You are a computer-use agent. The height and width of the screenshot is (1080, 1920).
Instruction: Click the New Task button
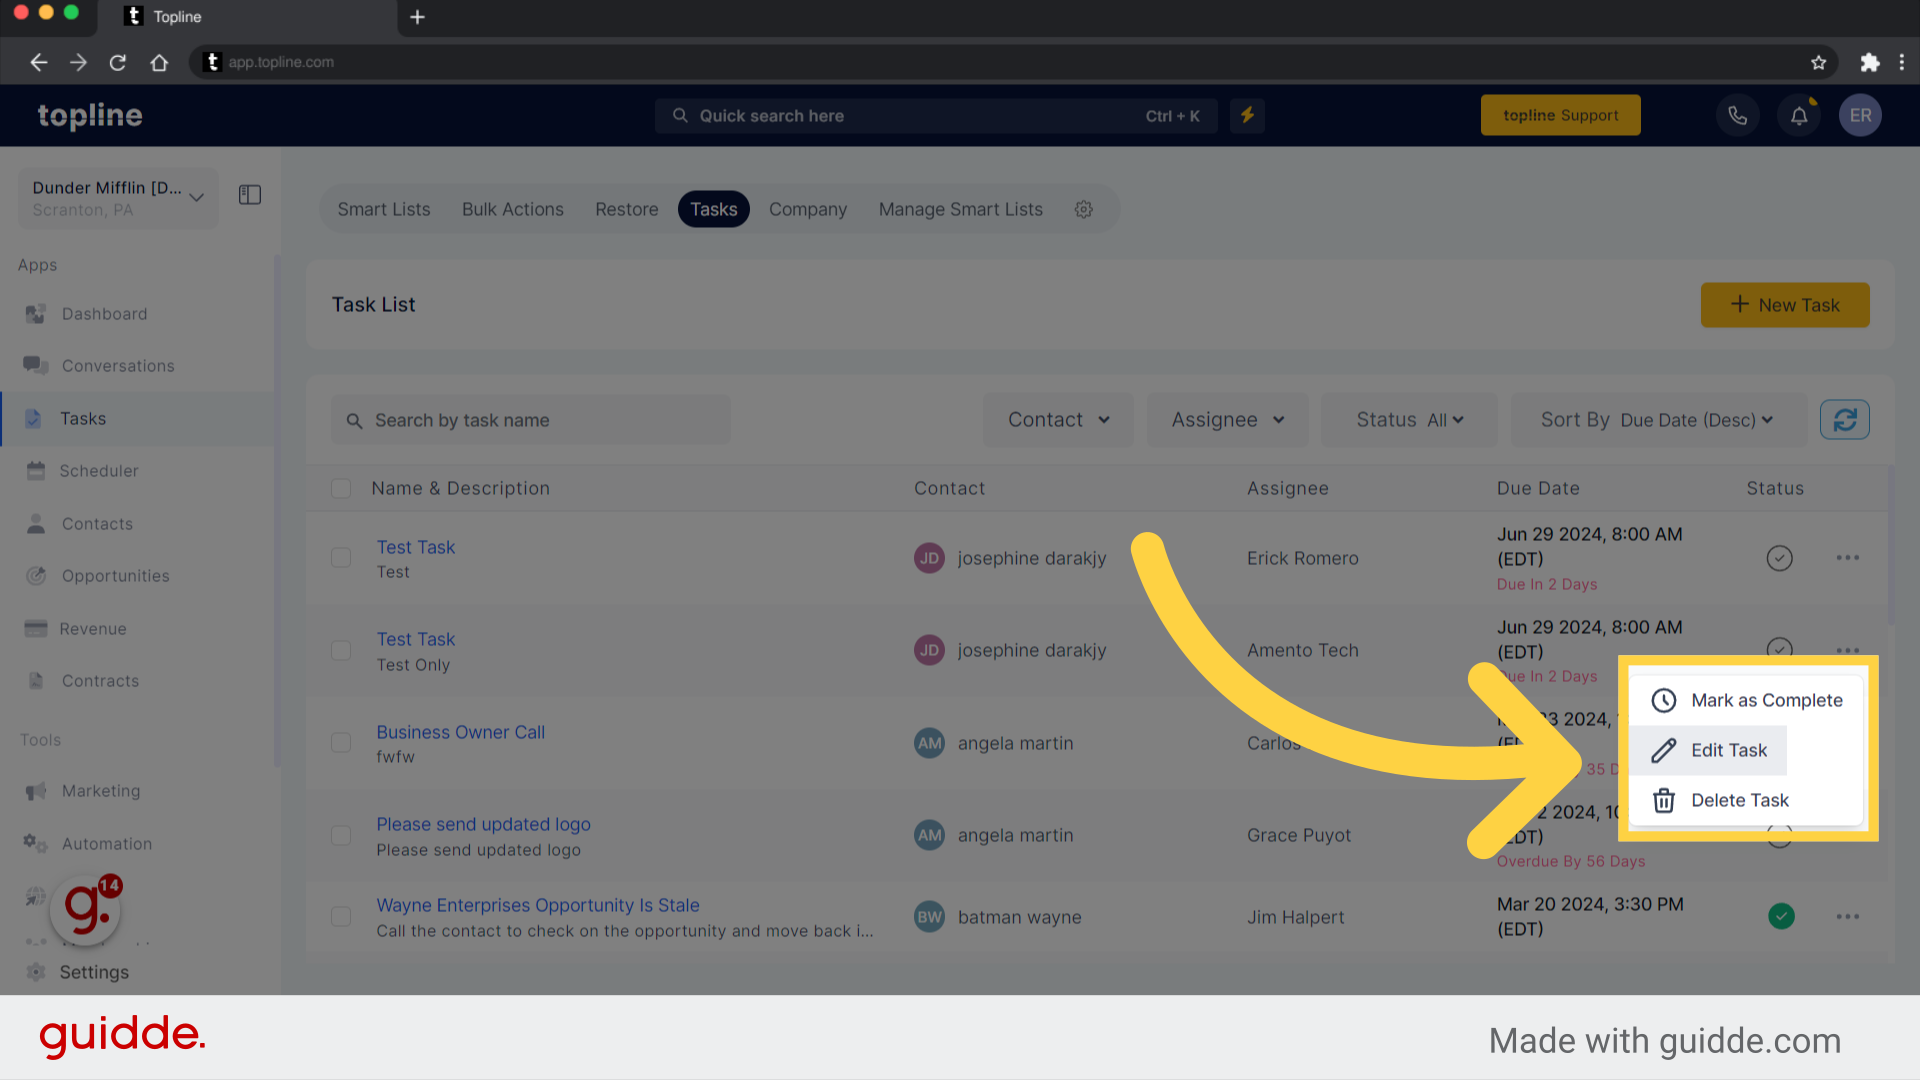click(x=1787, y=305)
